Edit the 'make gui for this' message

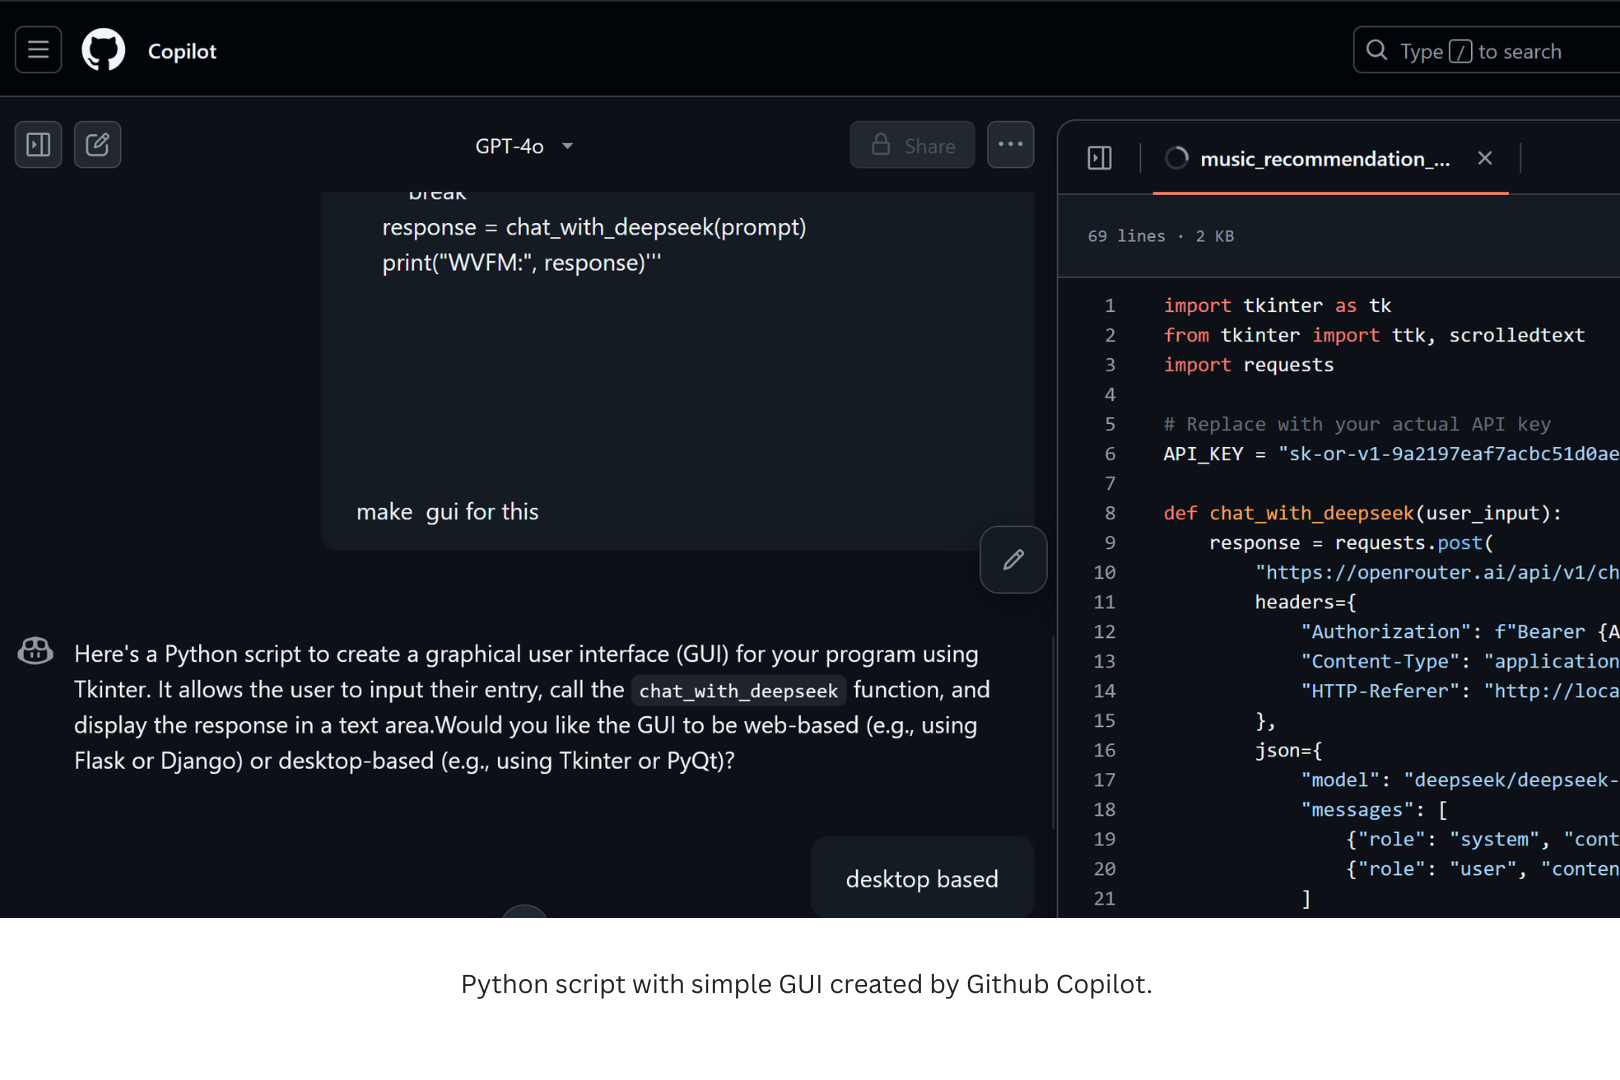(x=1013, y=560)
